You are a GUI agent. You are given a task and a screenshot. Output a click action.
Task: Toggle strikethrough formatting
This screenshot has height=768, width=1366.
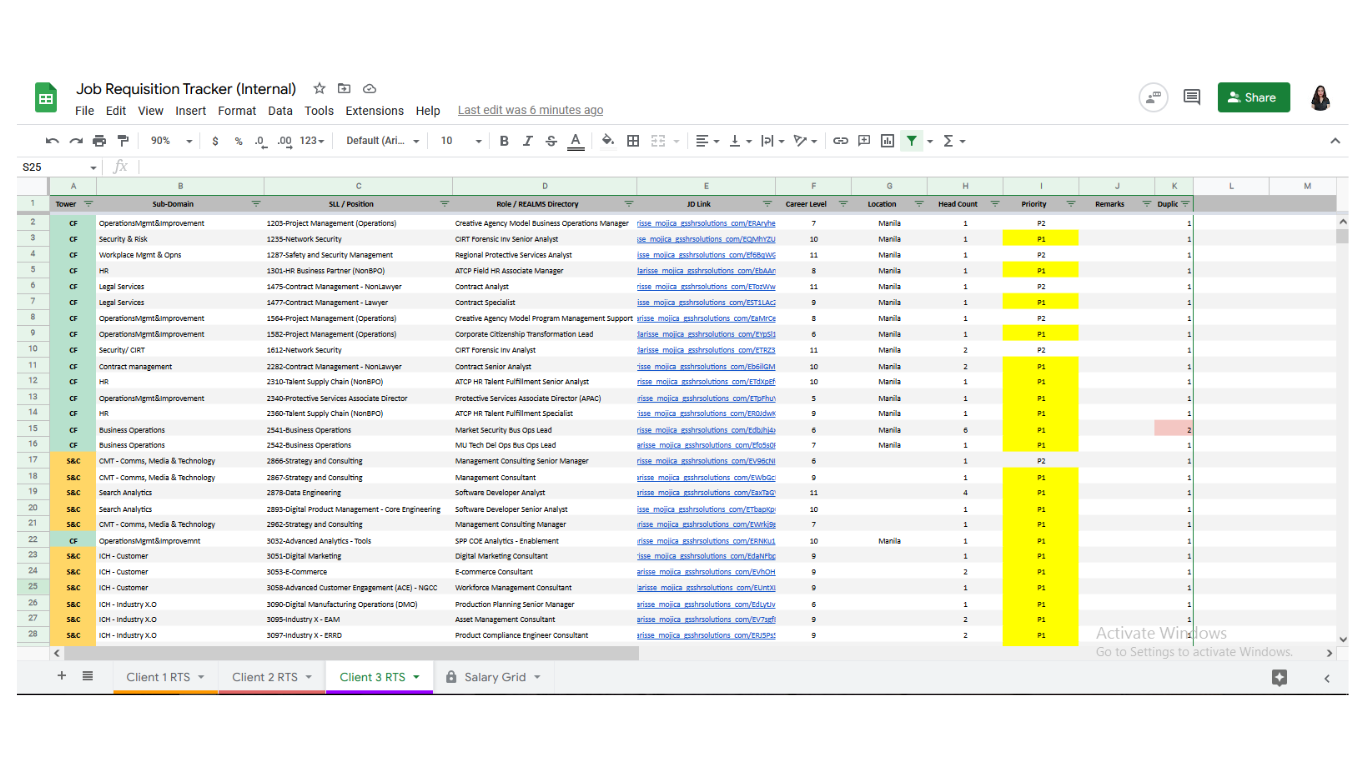click(551, 141)
